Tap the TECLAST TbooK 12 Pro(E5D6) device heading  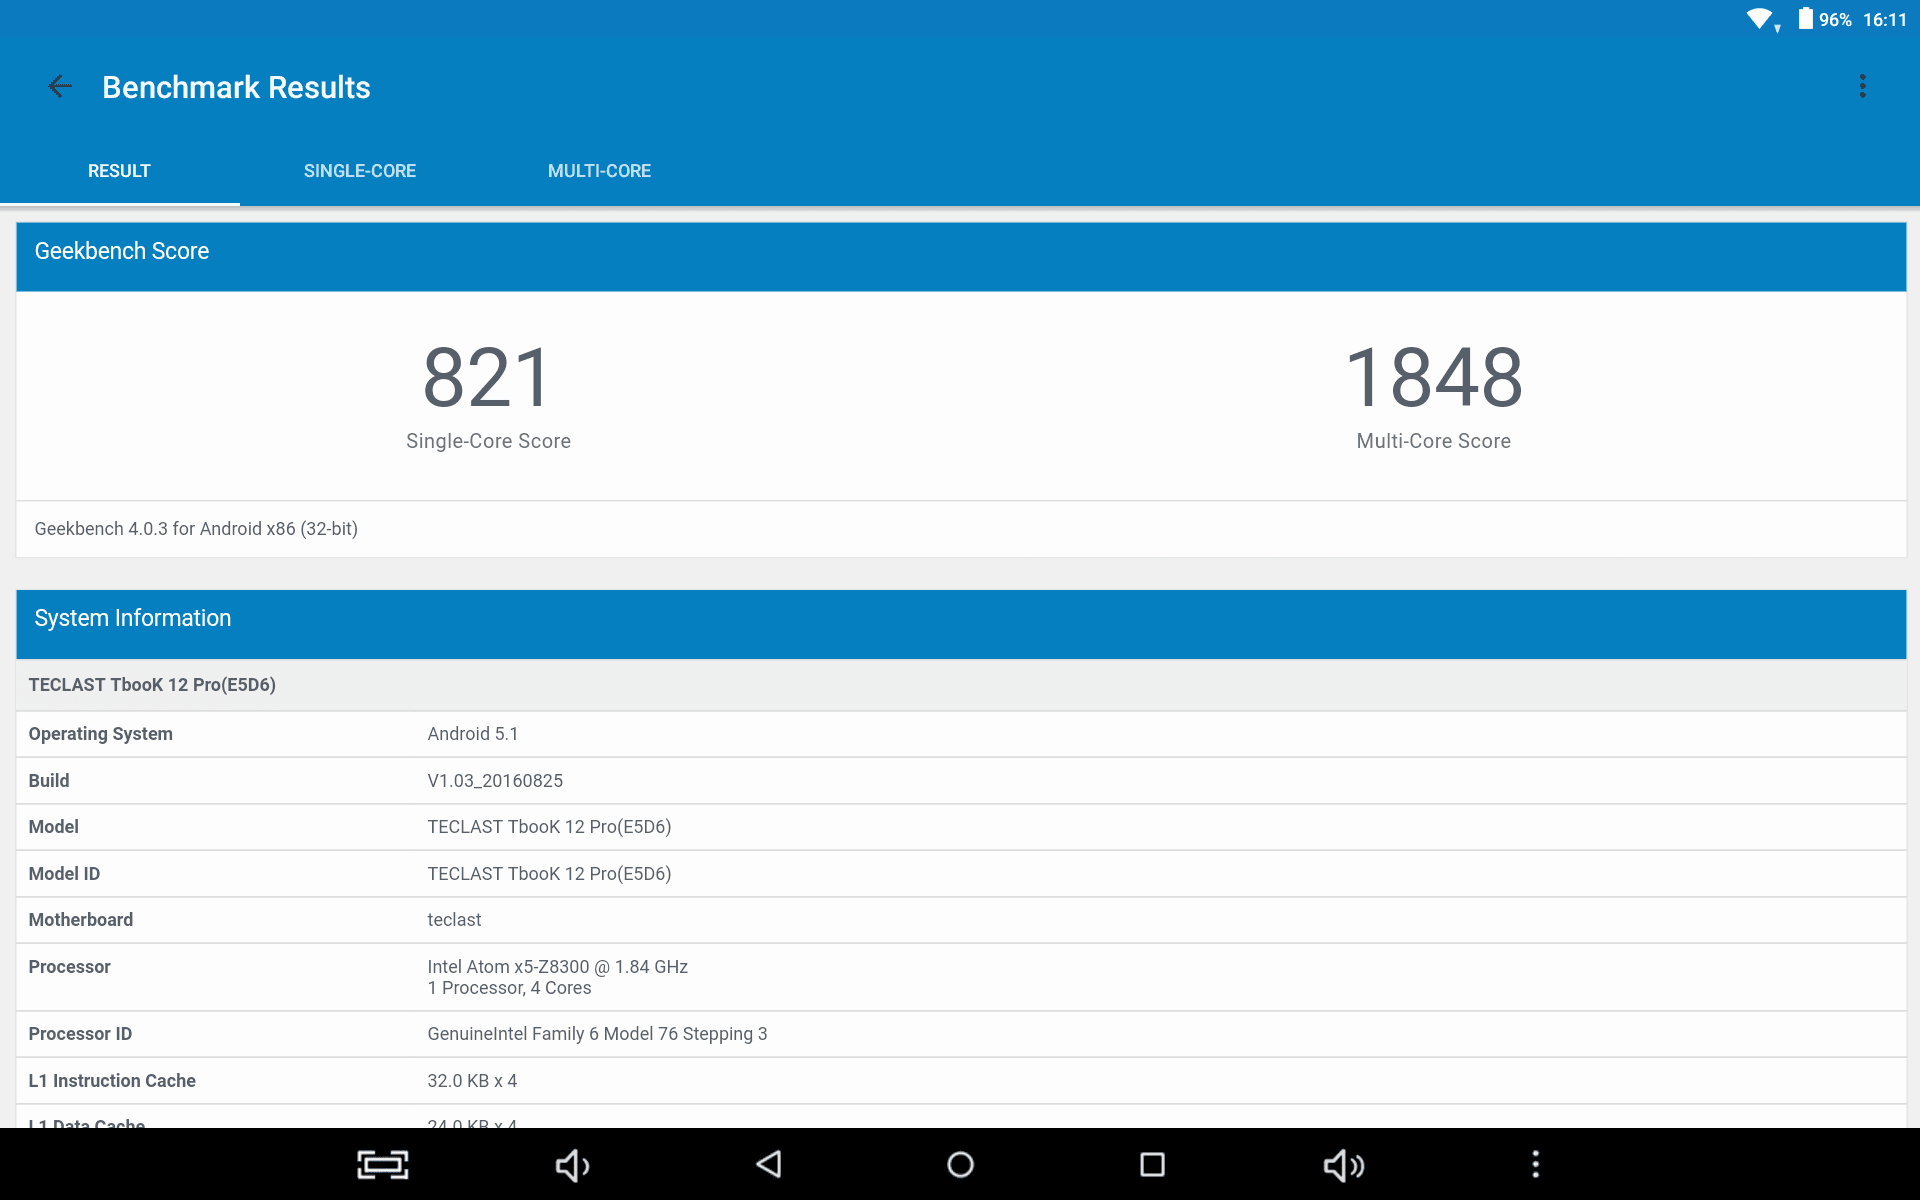coord(152,685)
